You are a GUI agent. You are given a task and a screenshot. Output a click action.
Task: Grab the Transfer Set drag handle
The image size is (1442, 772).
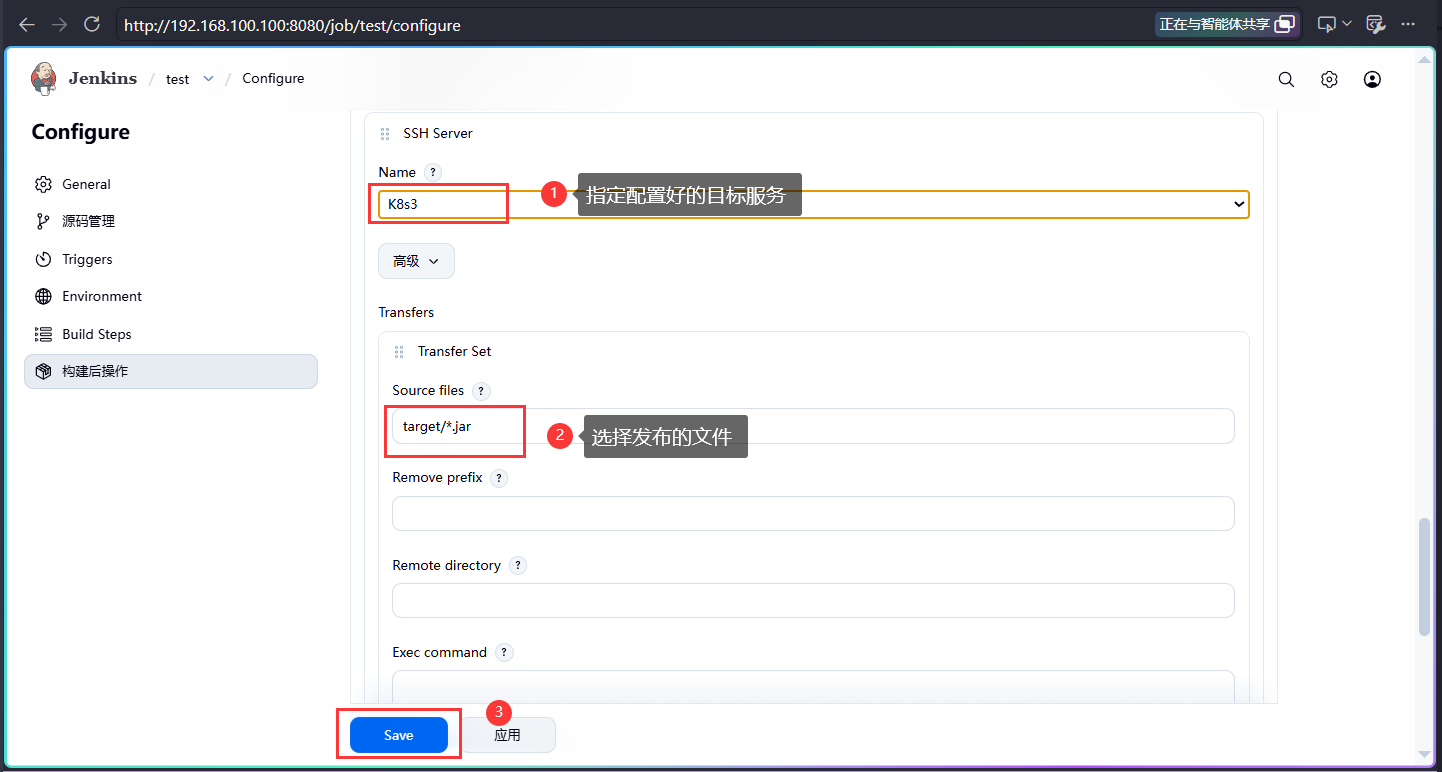pyautogui.click(x=399, y=352)
